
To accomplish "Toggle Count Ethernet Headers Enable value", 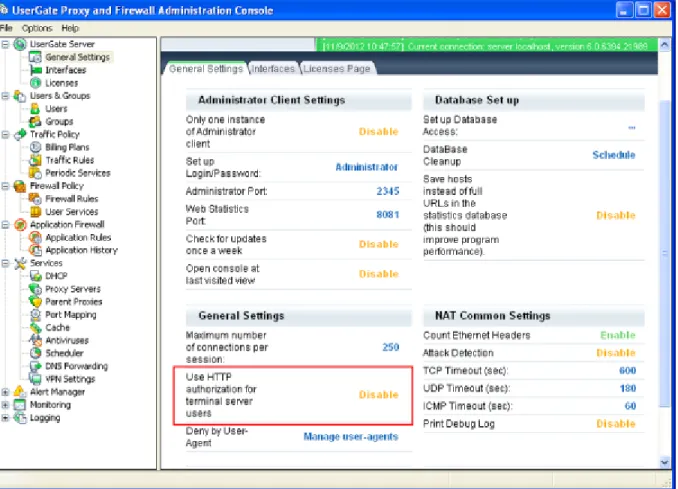I will pos(618,335).
